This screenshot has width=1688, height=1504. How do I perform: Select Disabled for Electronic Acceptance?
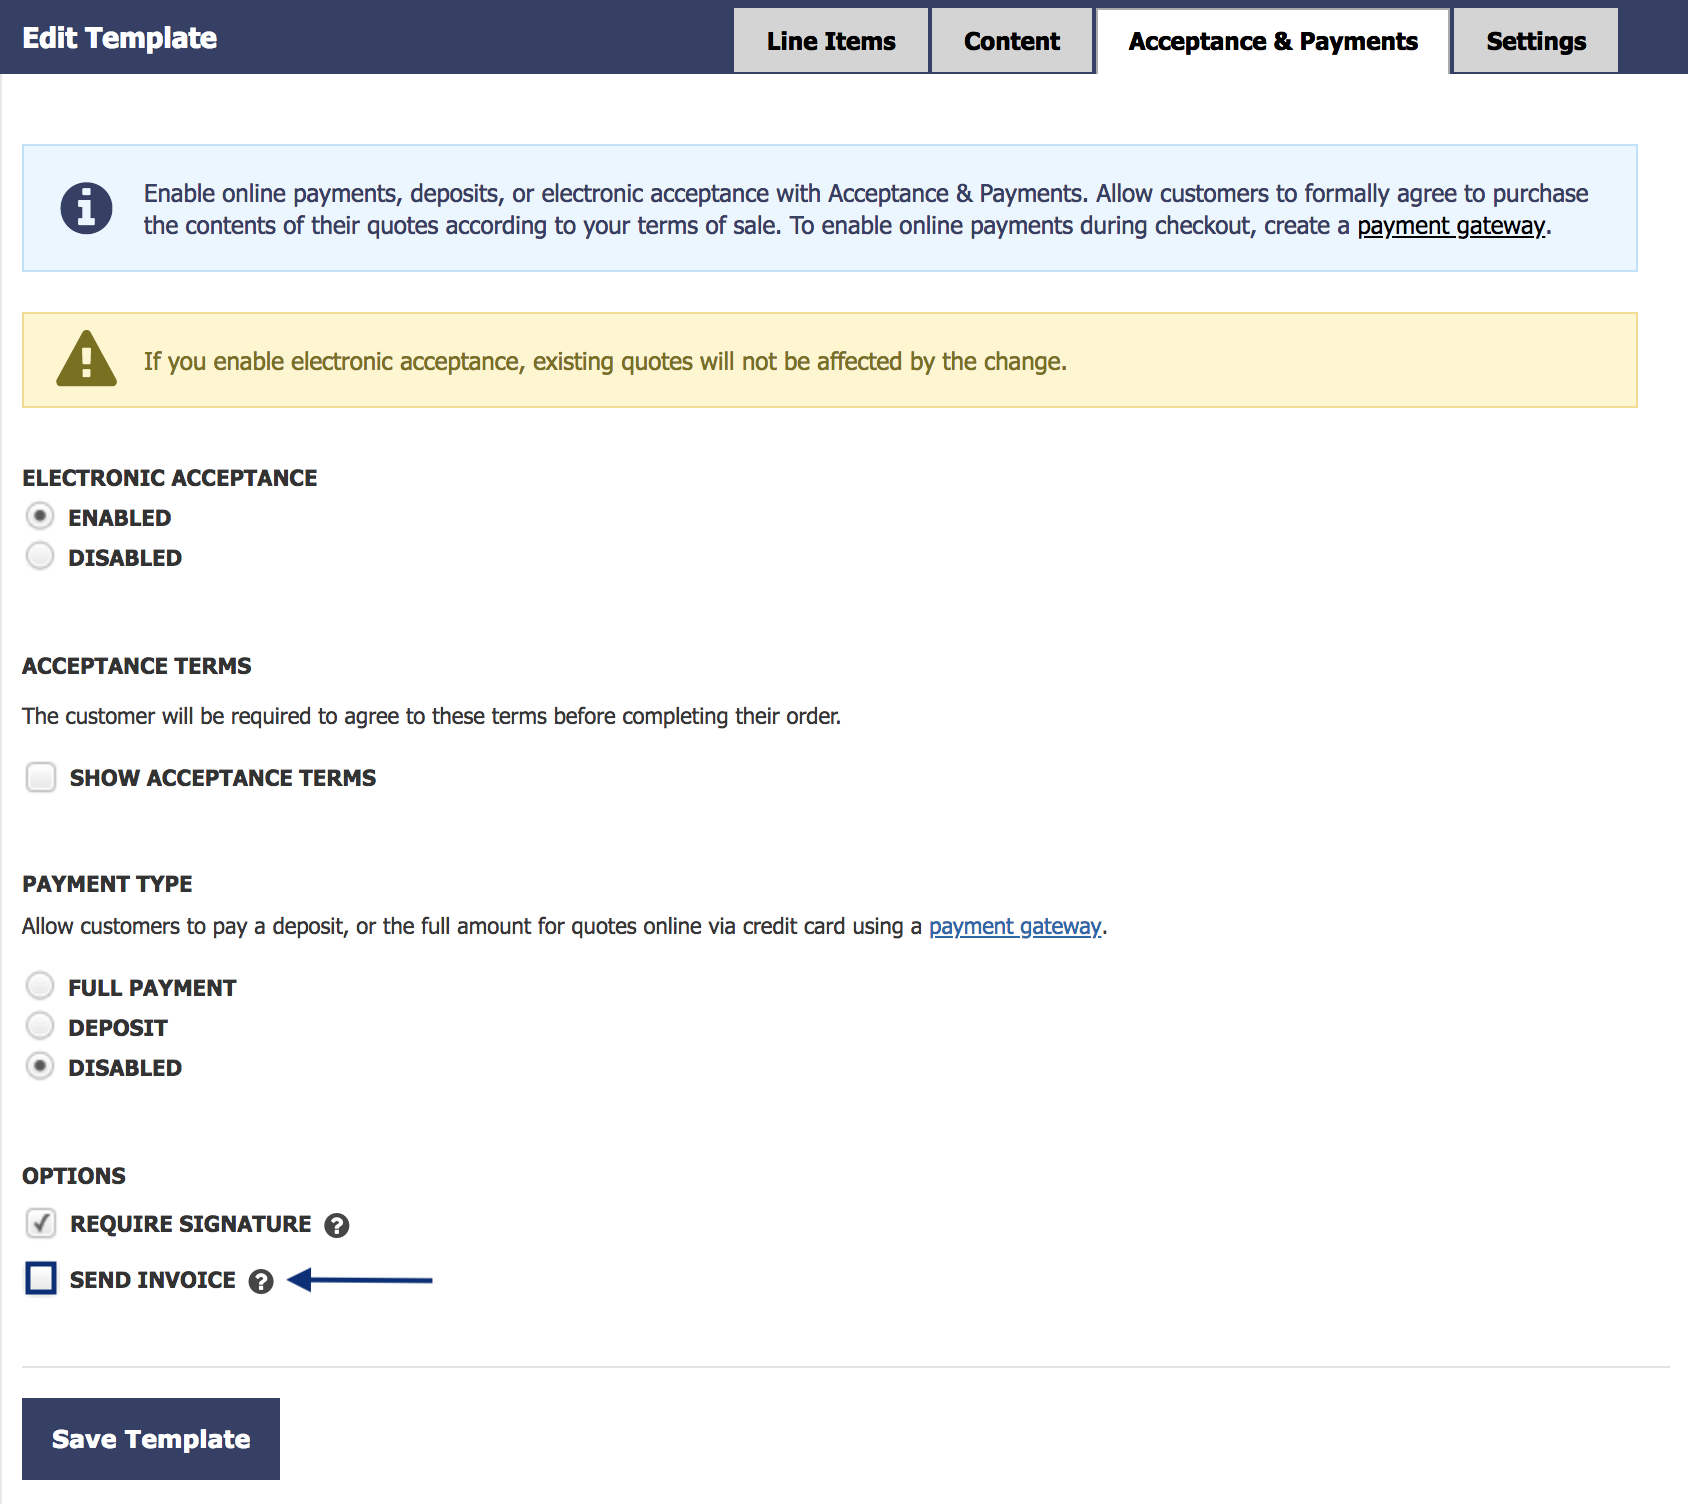click(40, 557)
